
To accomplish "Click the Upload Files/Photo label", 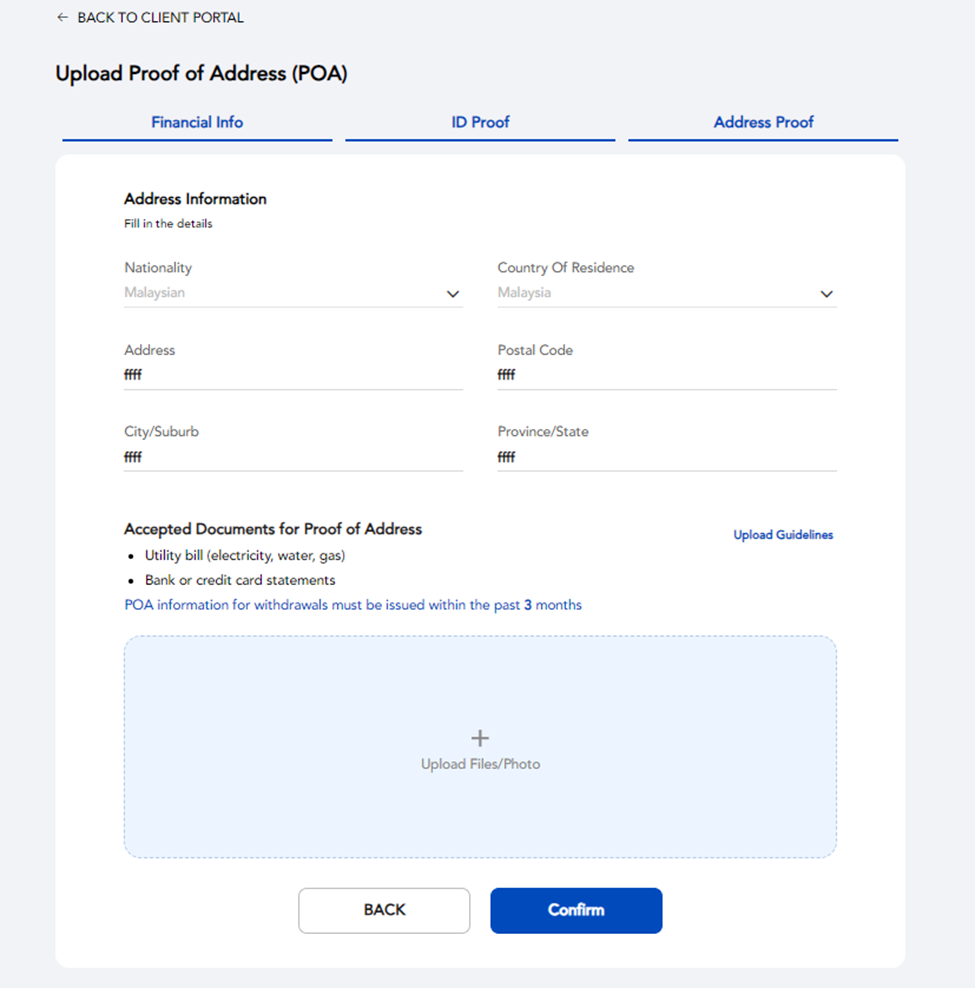I will tap(480, 764).
